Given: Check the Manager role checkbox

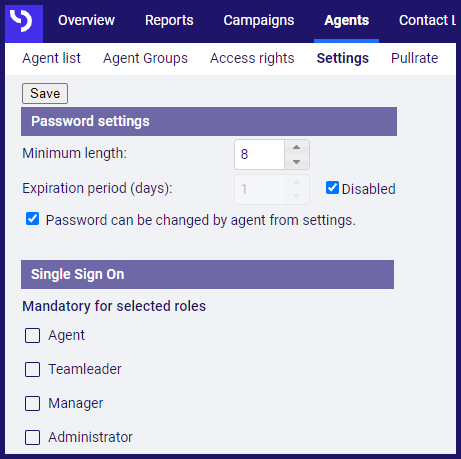Looking at the screenshot, I should pyautogui.click(x=32, y=403).
